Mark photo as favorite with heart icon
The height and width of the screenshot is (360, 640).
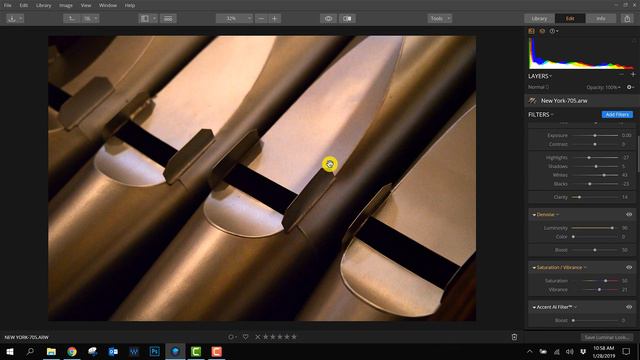tap(245, 337)
